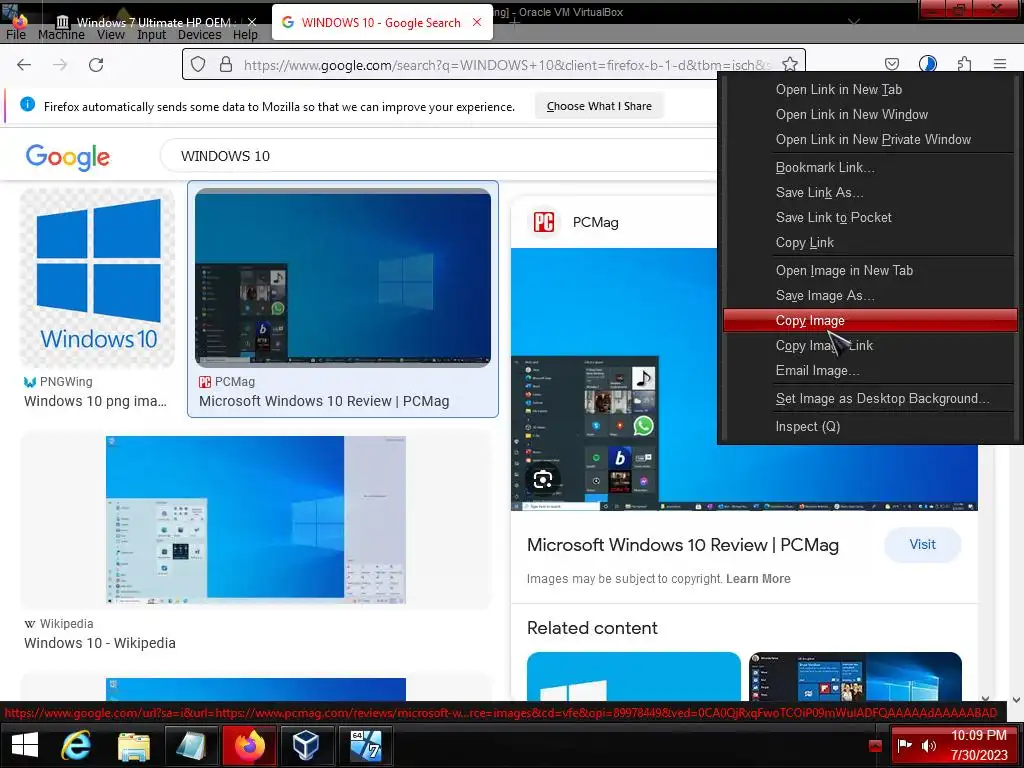
Task: Close the WINDOWS 10 Google Search tab
Action: pos(477,22)
